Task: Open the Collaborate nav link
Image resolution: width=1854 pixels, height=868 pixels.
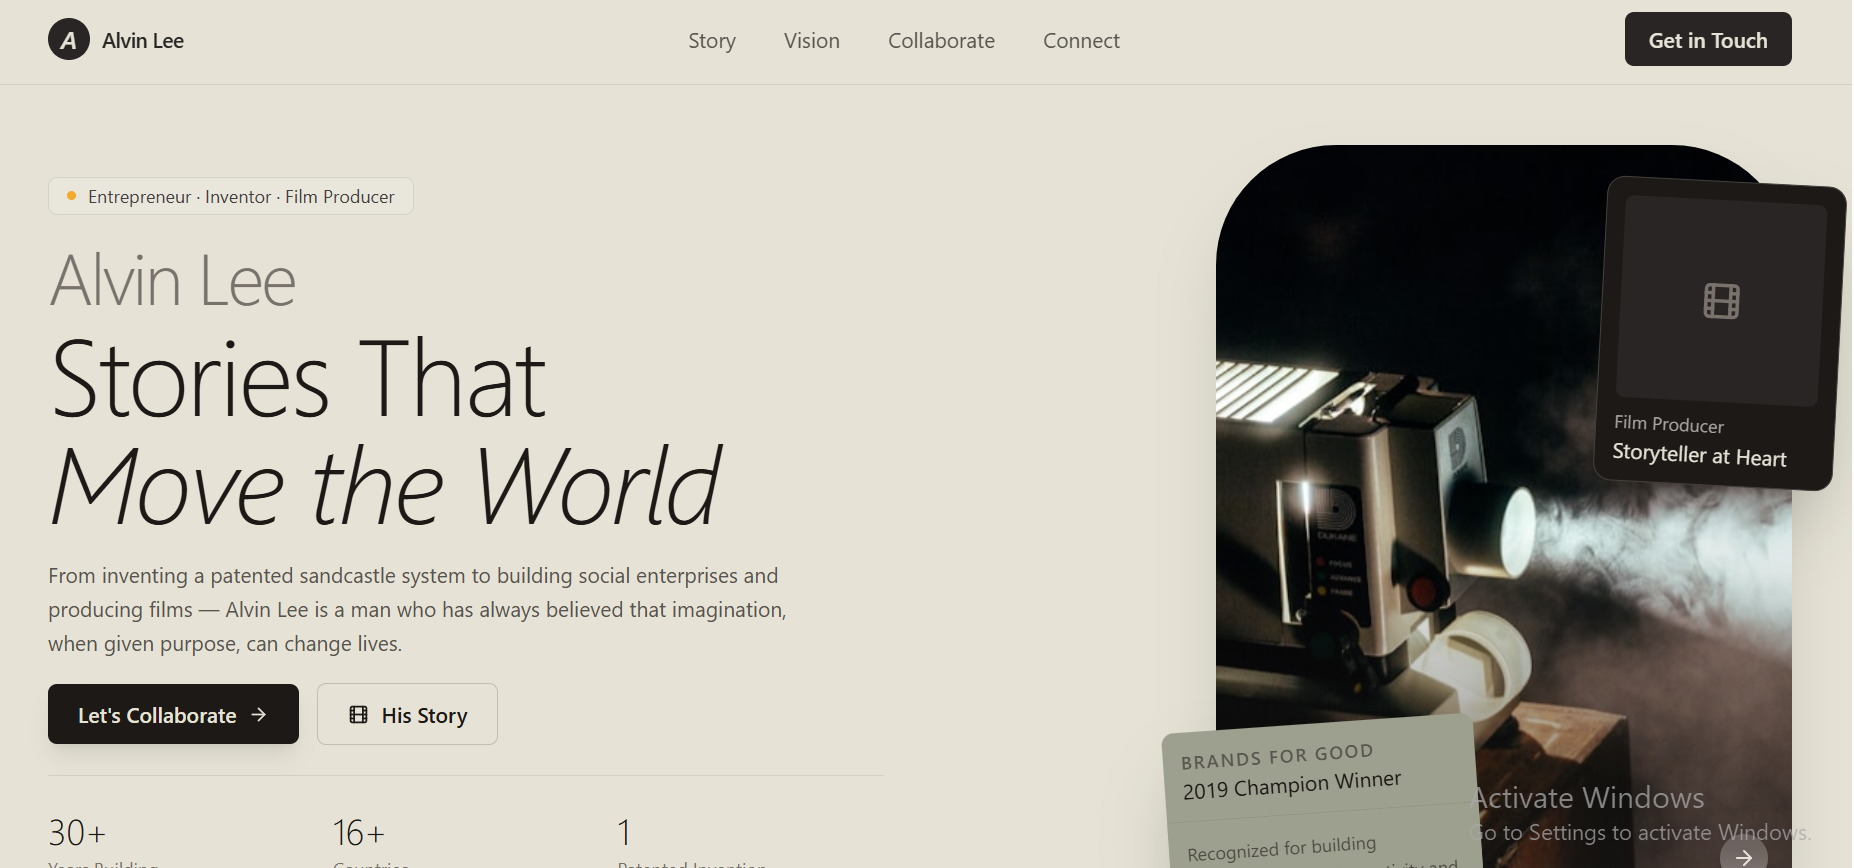Action: pos(941,41)
